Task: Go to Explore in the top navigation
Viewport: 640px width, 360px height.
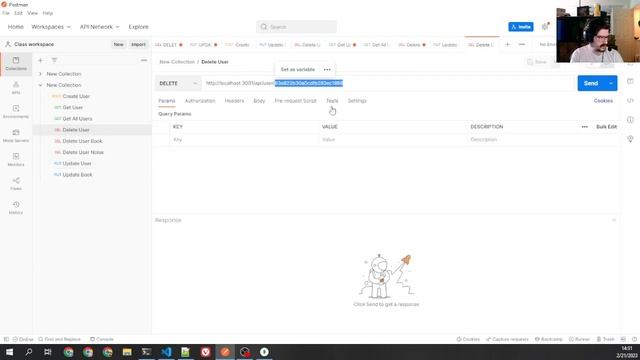Action: click(x=138, y=27)
